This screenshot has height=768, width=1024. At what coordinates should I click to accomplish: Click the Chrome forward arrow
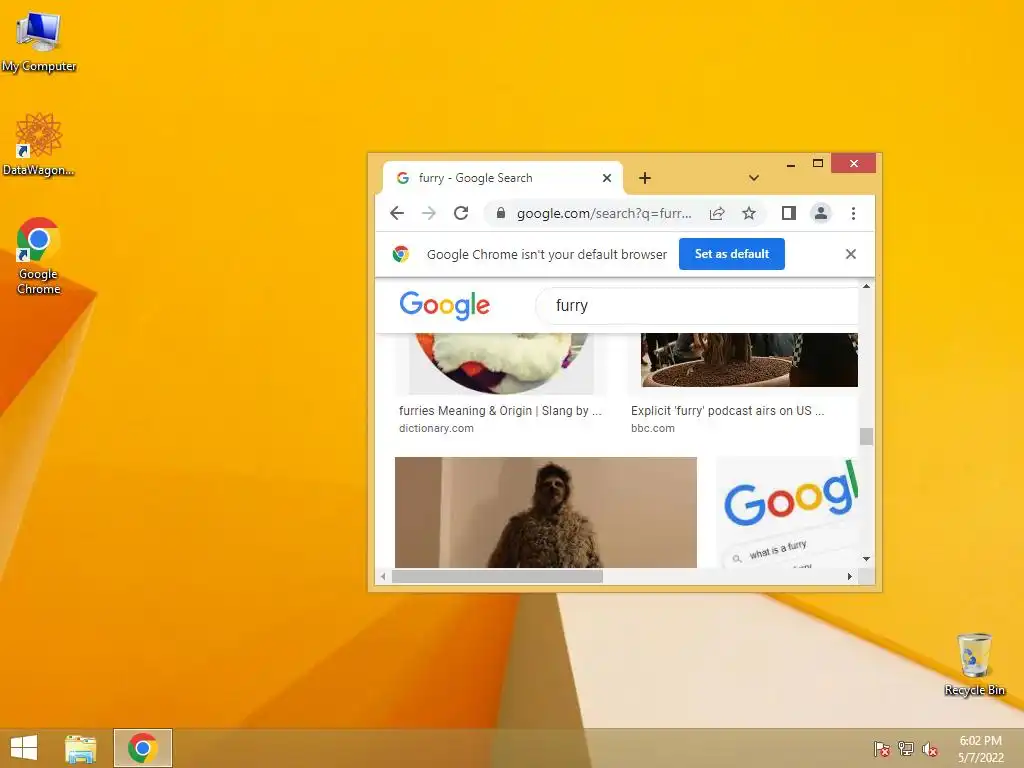tap(428, 214)
